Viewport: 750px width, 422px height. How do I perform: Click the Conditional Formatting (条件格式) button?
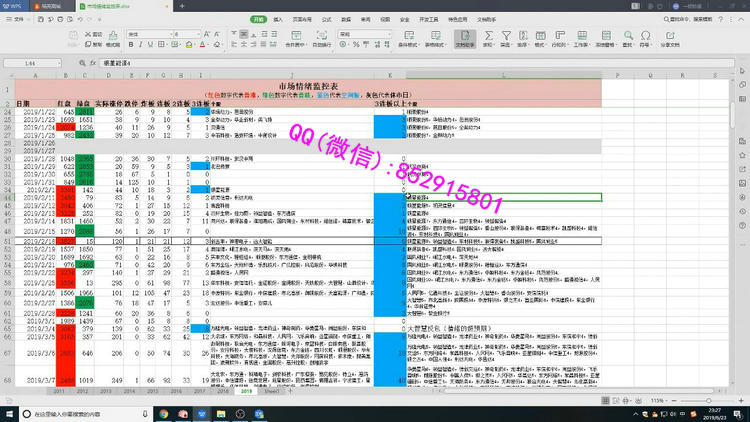tap(408, 35)
